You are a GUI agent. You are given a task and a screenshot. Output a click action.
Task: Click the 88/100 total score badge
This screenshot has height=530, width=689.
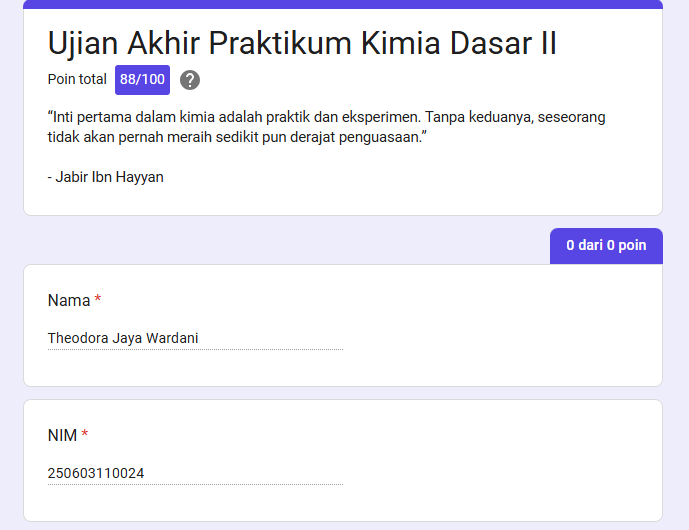click(x=142, y=80)
